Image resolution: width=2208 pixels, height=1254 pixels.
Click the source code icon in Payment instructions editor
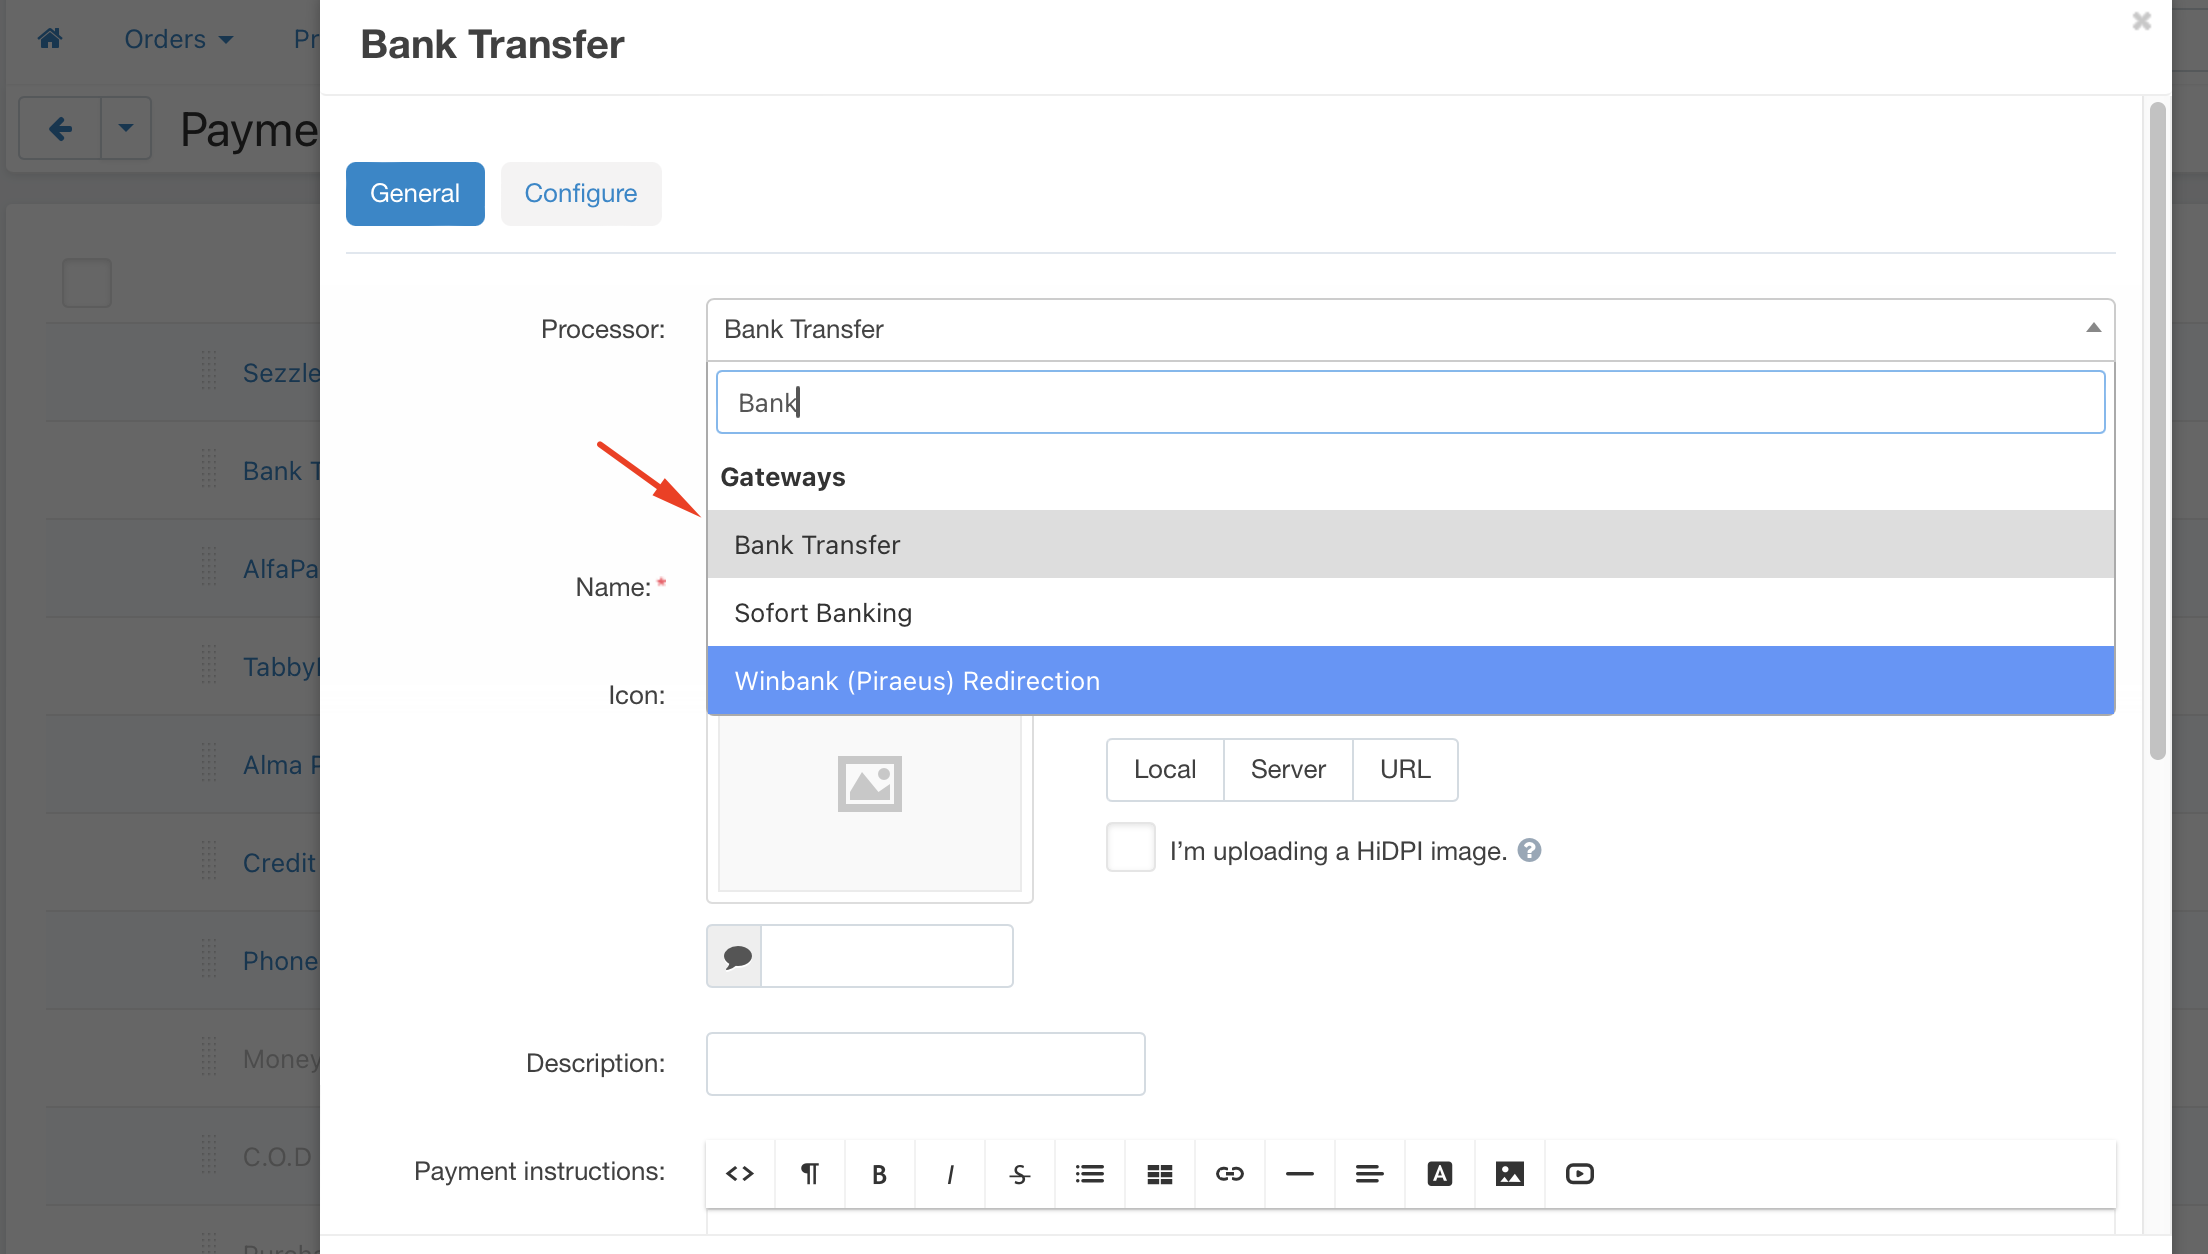(739, 1173)
